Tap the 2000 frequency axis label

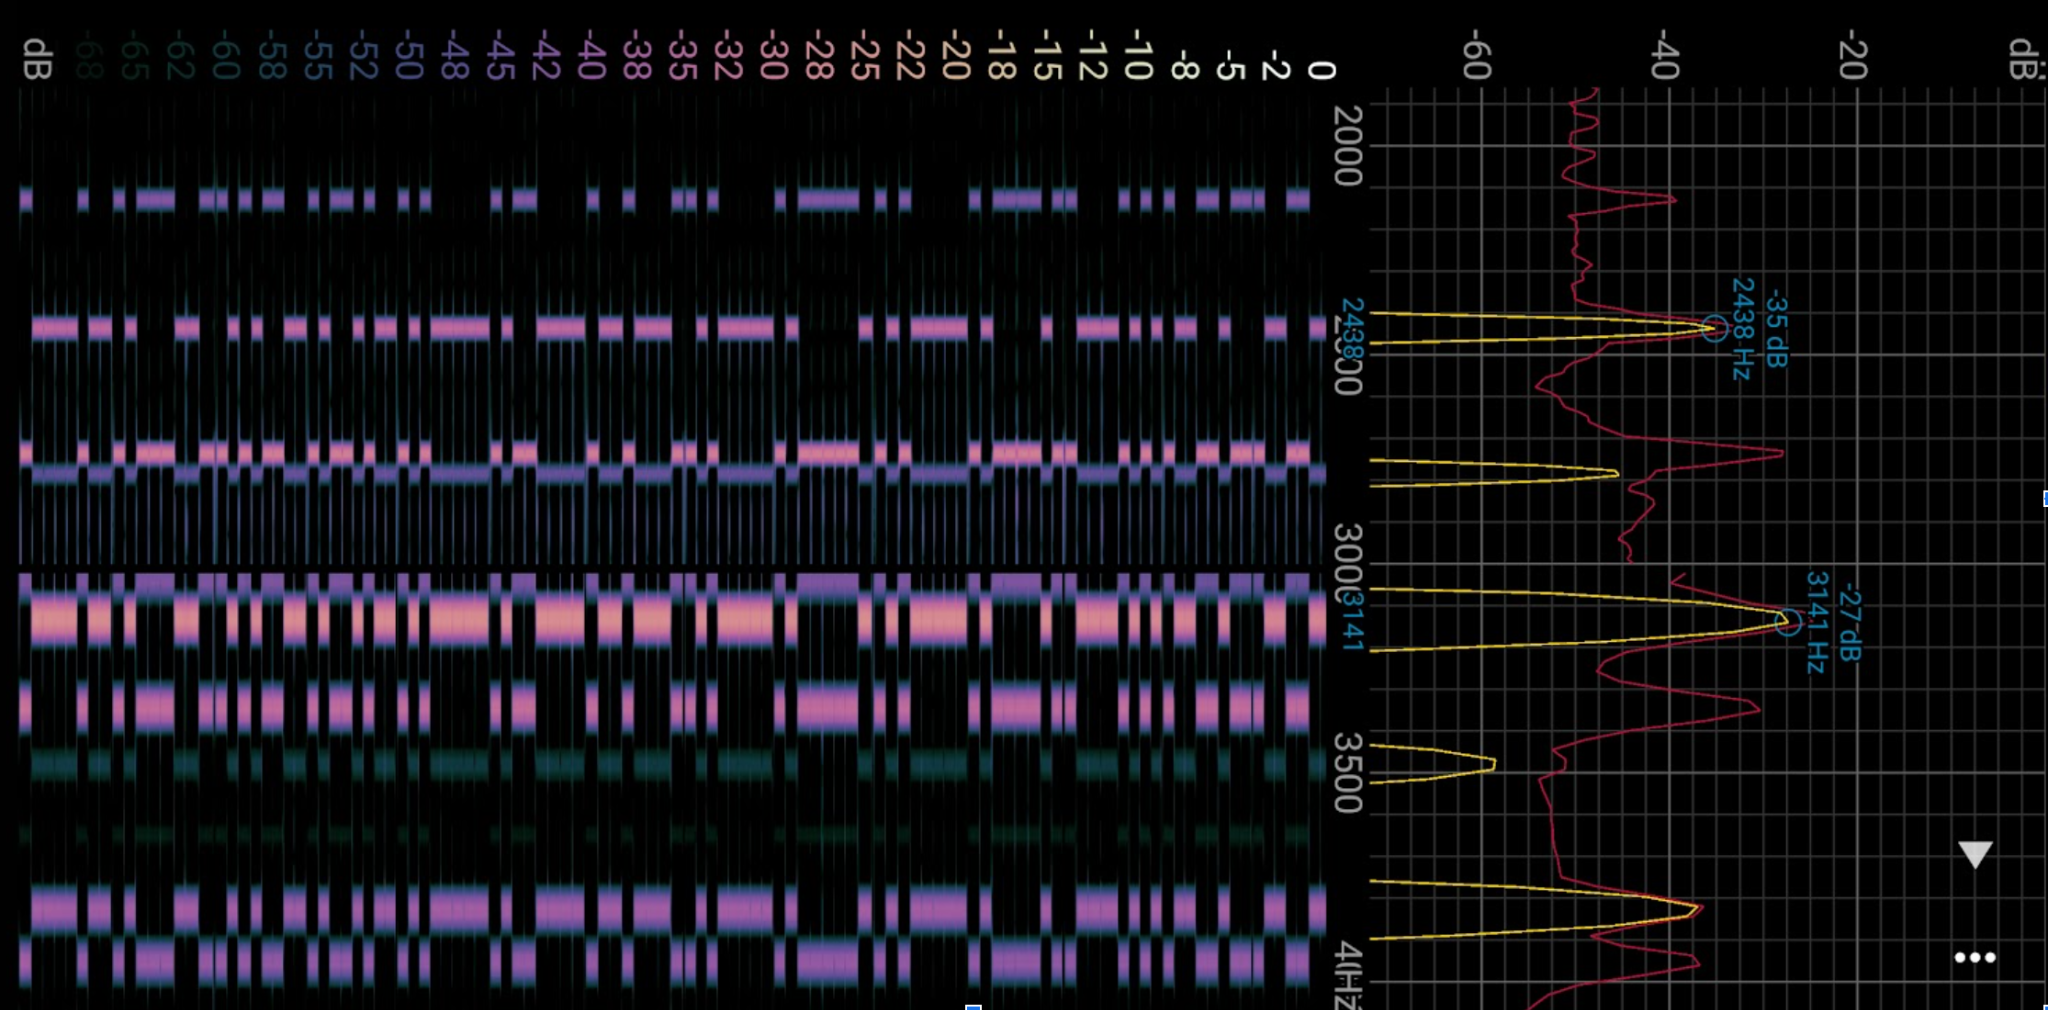click(x=1349, y=146)
